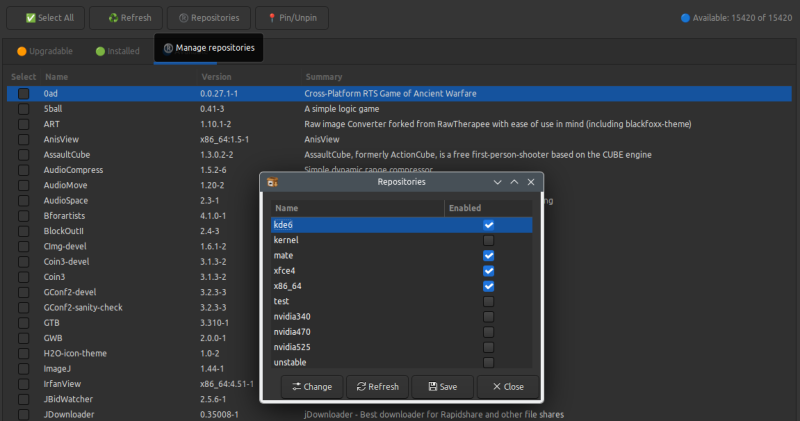Enable the nvidia525 repository checkbox
Image resolution: width=800 pixels, height=421 pixels.
pyautogui.click(x=488, y=348)
